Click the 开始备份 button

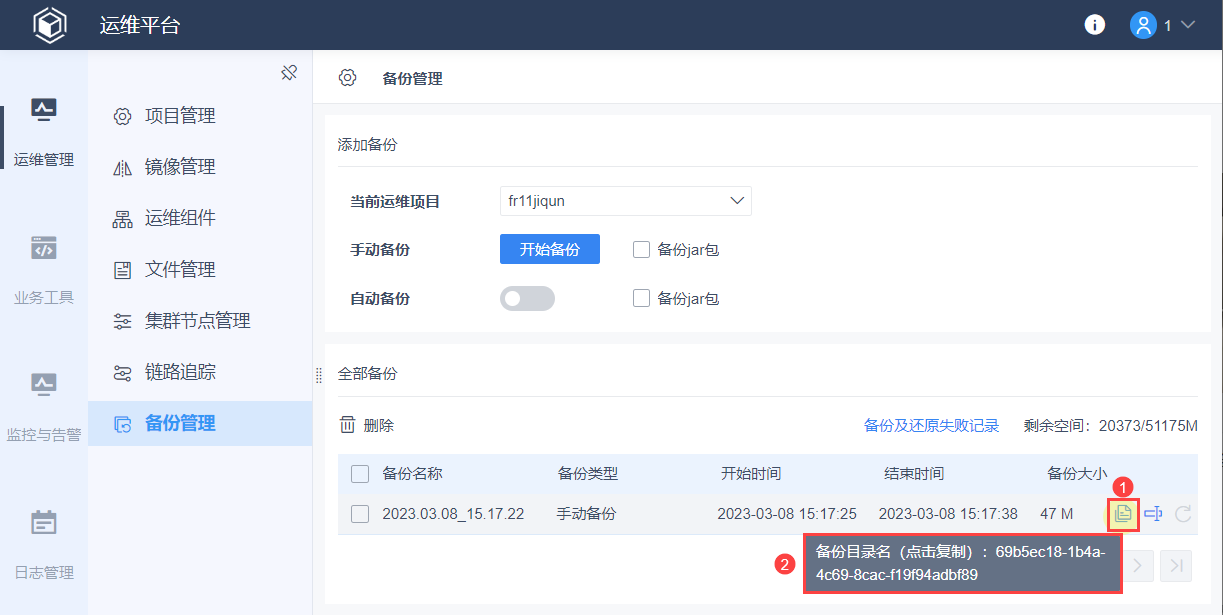click(x=550, y=249)
